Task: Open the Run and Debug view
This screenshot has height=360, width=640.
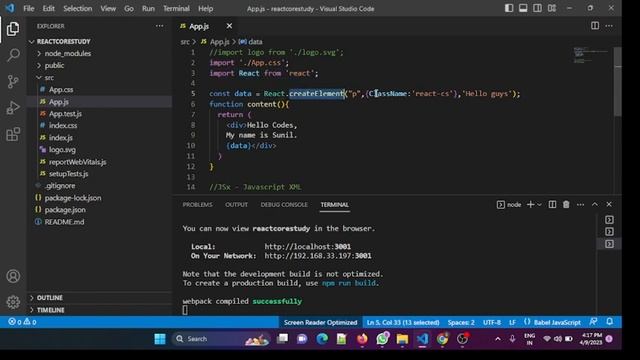Action: [13, 108]
